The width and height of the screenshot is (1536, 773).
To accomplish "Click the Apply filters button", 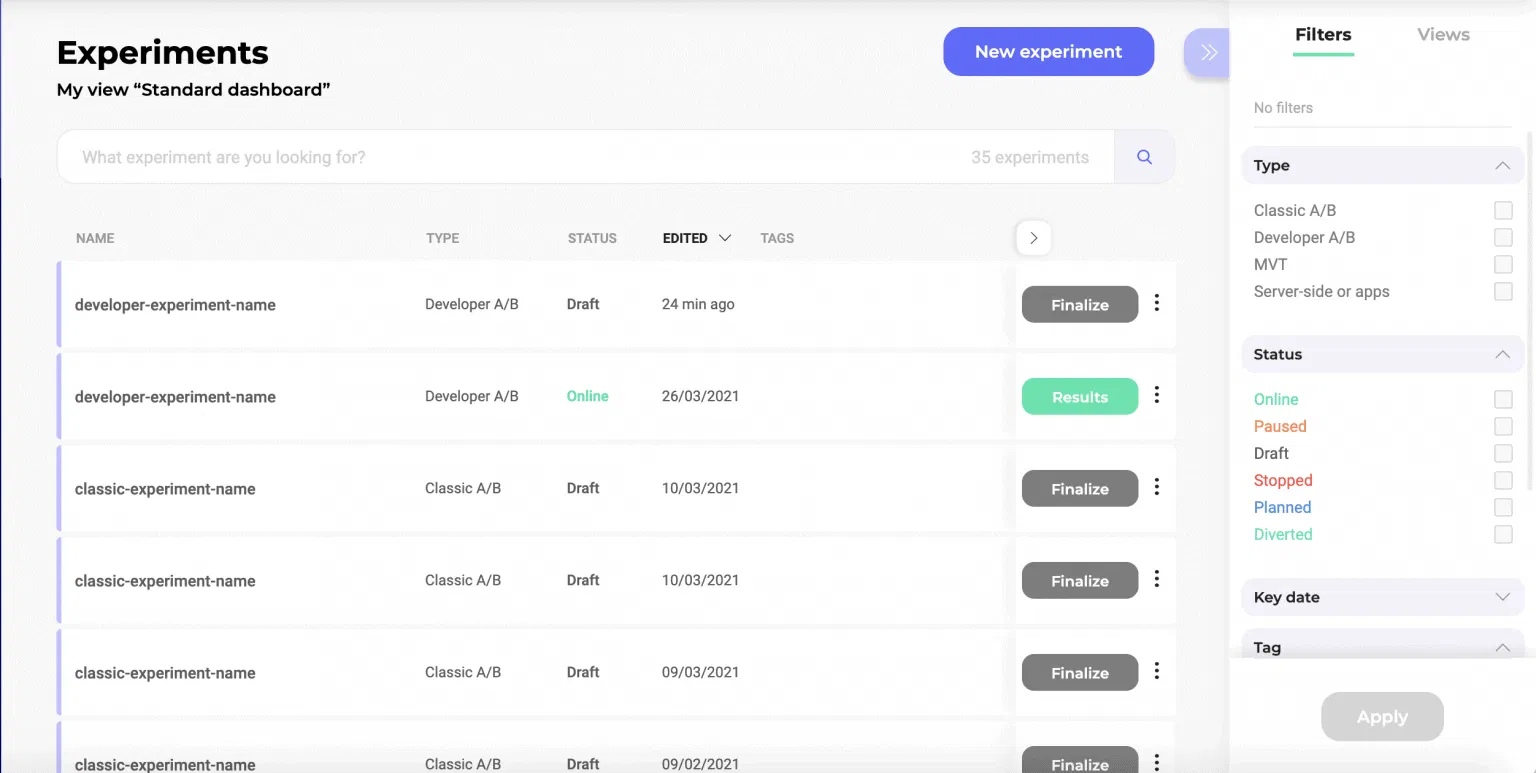I will coord(1382,717).
